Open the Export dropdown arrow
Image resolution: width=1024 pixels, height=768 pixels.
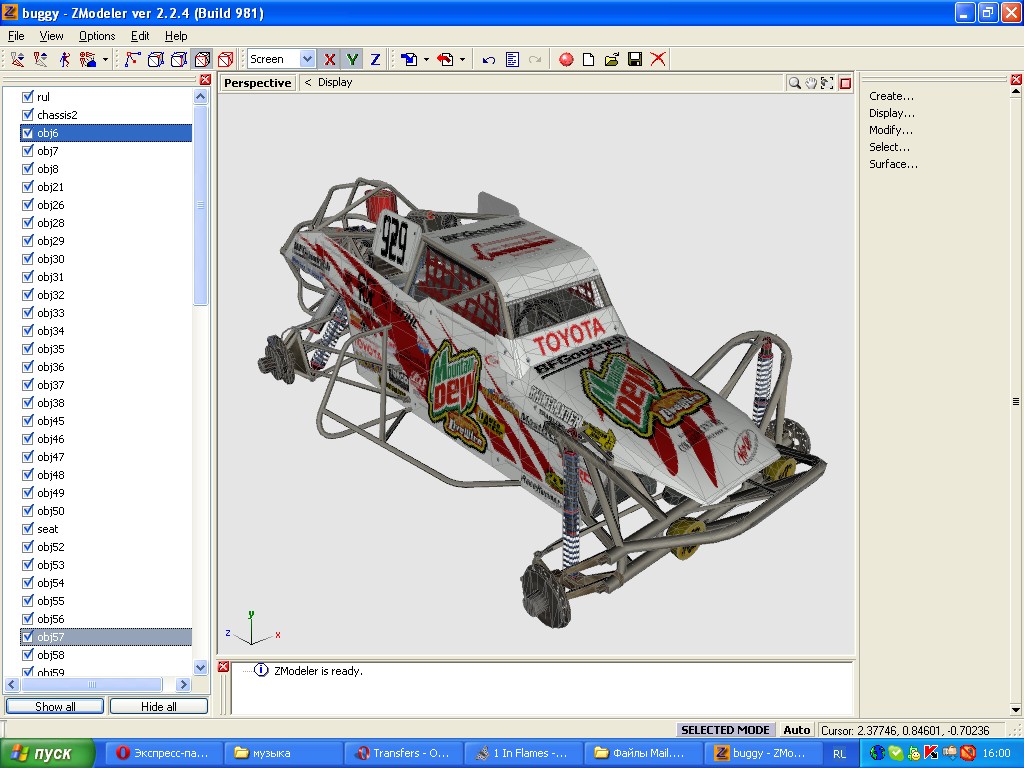point(462,59)
